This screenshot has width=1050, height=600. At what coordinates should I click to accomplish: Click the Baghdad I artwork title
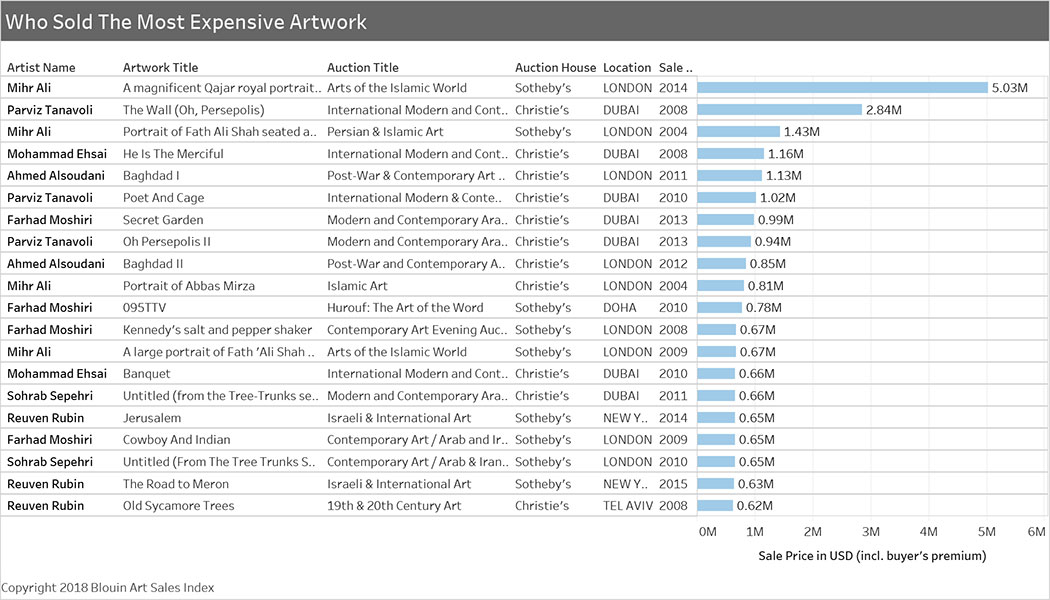click(151, 176)
